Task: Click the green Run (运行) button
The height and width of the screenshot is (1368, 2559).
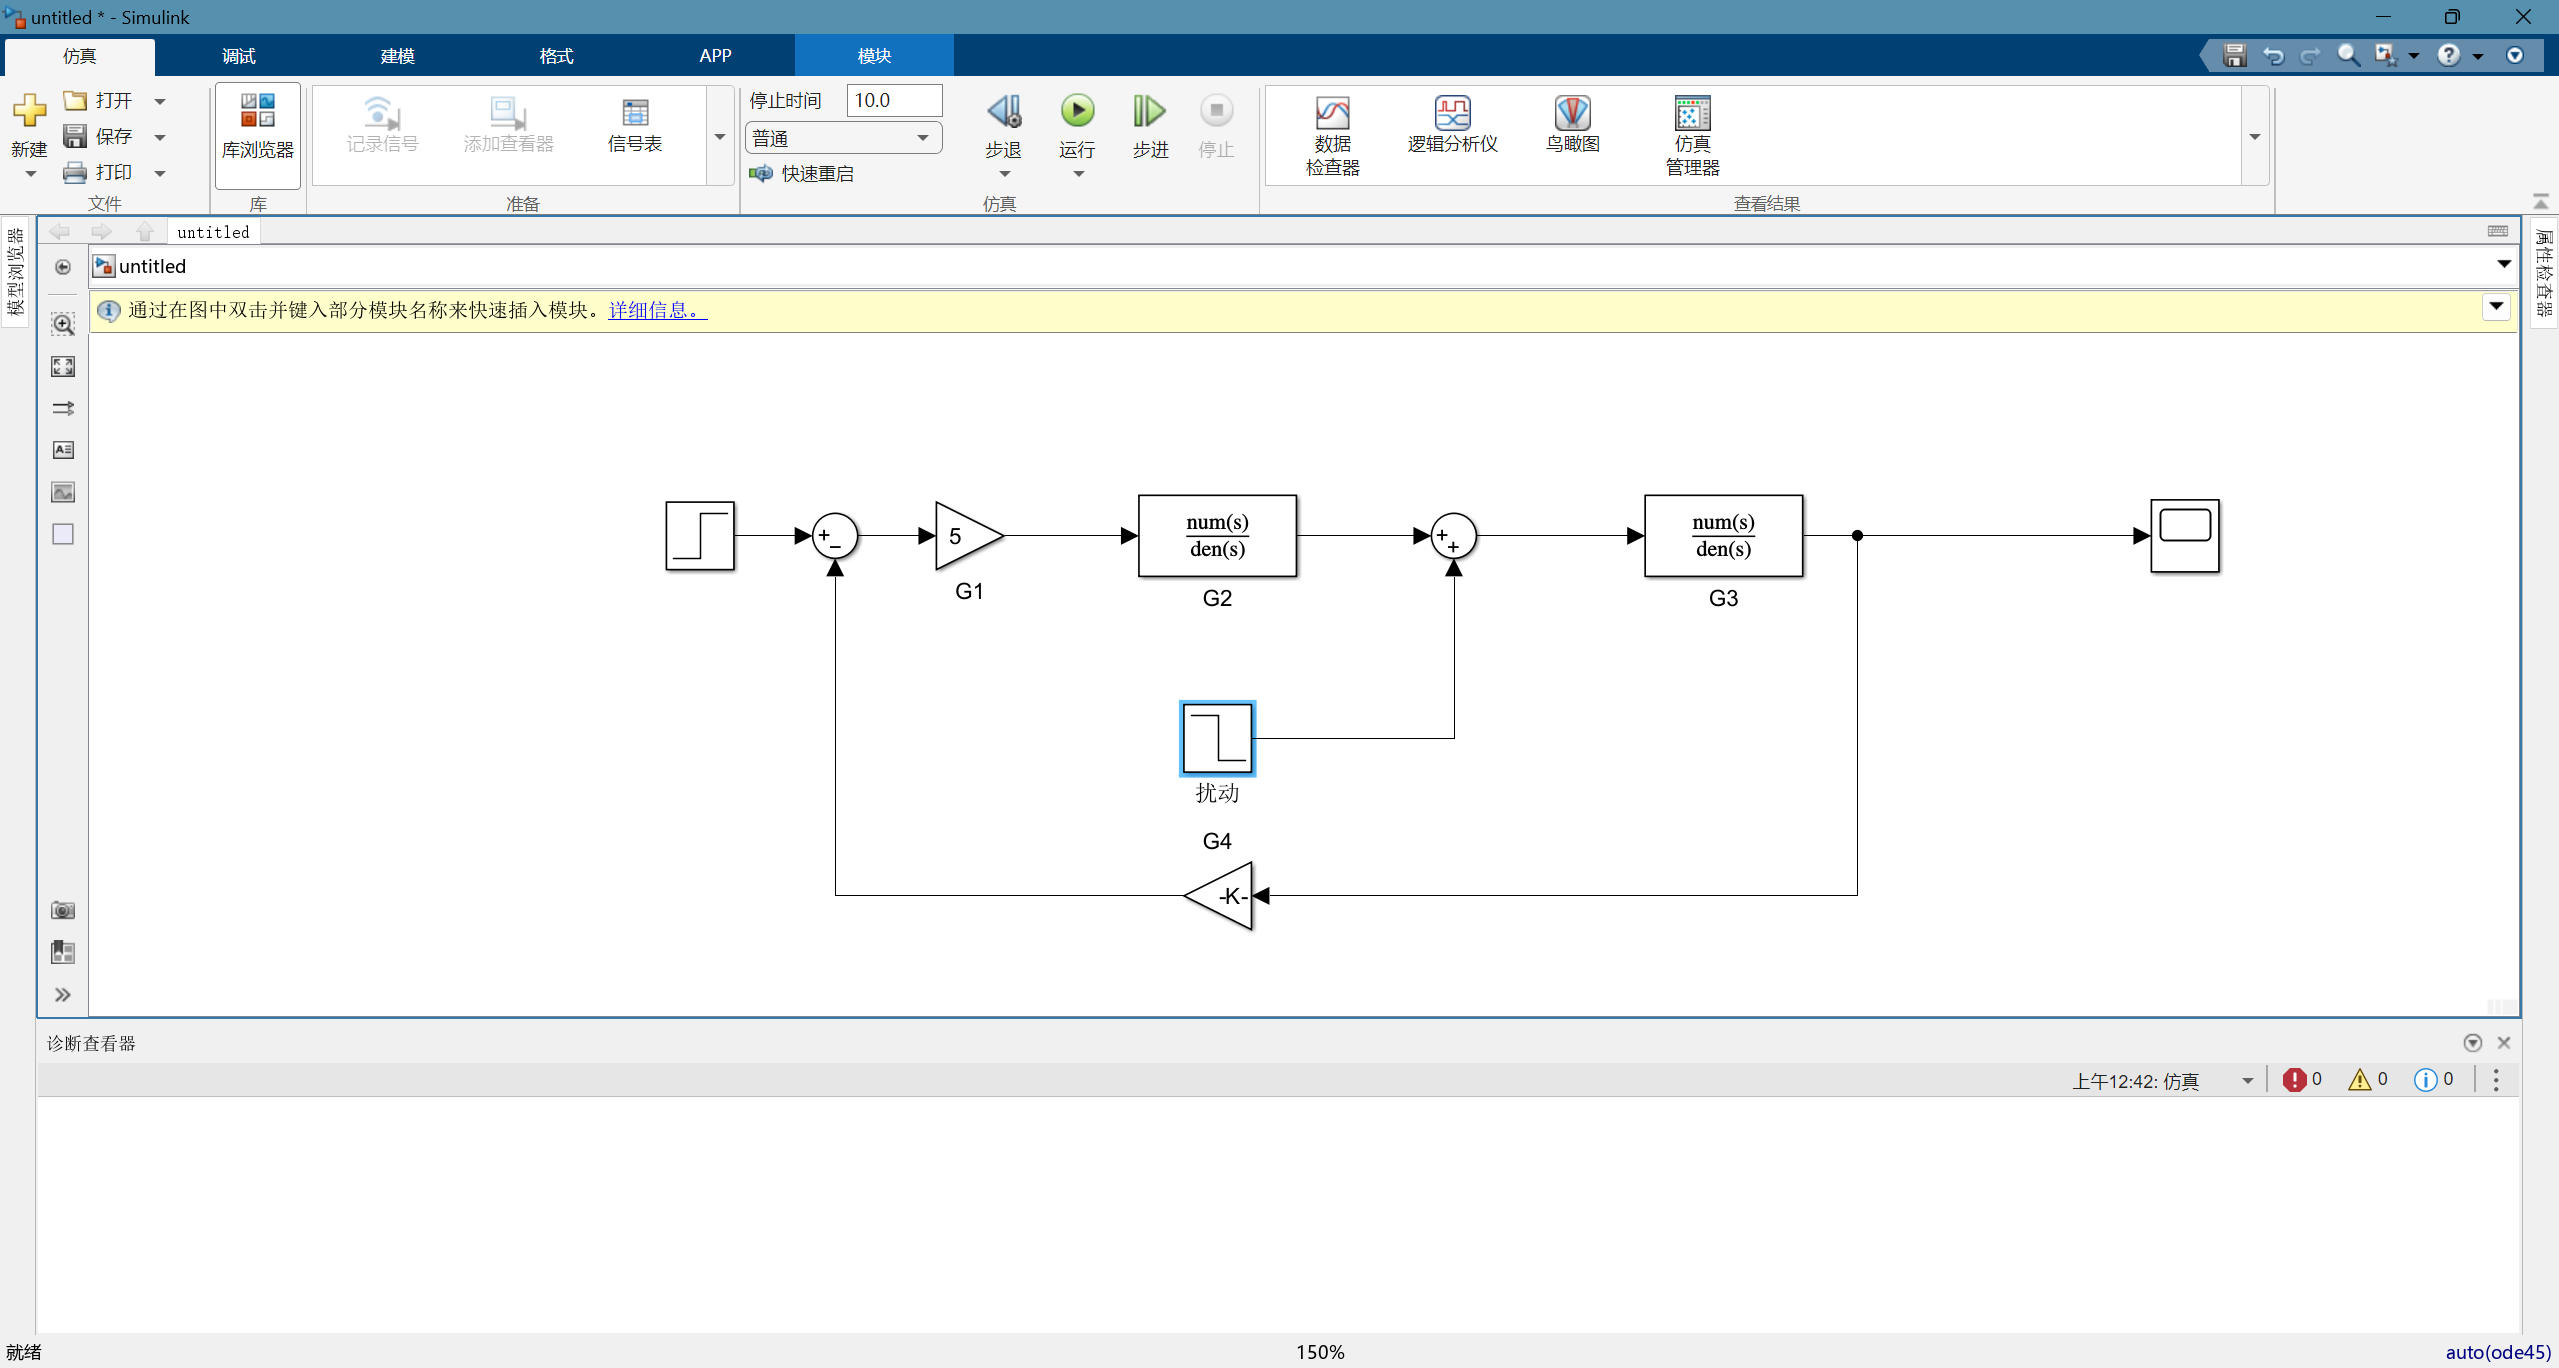Action: pyautogui.click(x=1077, y=112)
